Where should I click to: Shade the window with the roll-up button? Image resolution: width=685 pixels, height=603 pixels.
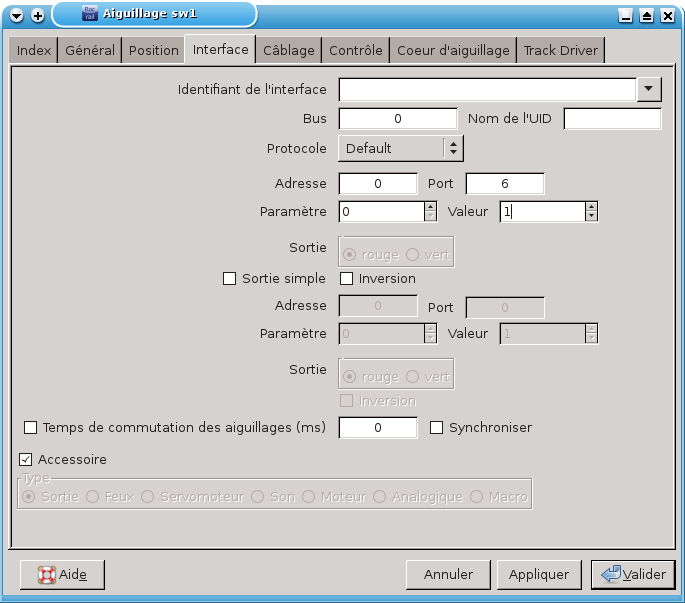(646, 16)
